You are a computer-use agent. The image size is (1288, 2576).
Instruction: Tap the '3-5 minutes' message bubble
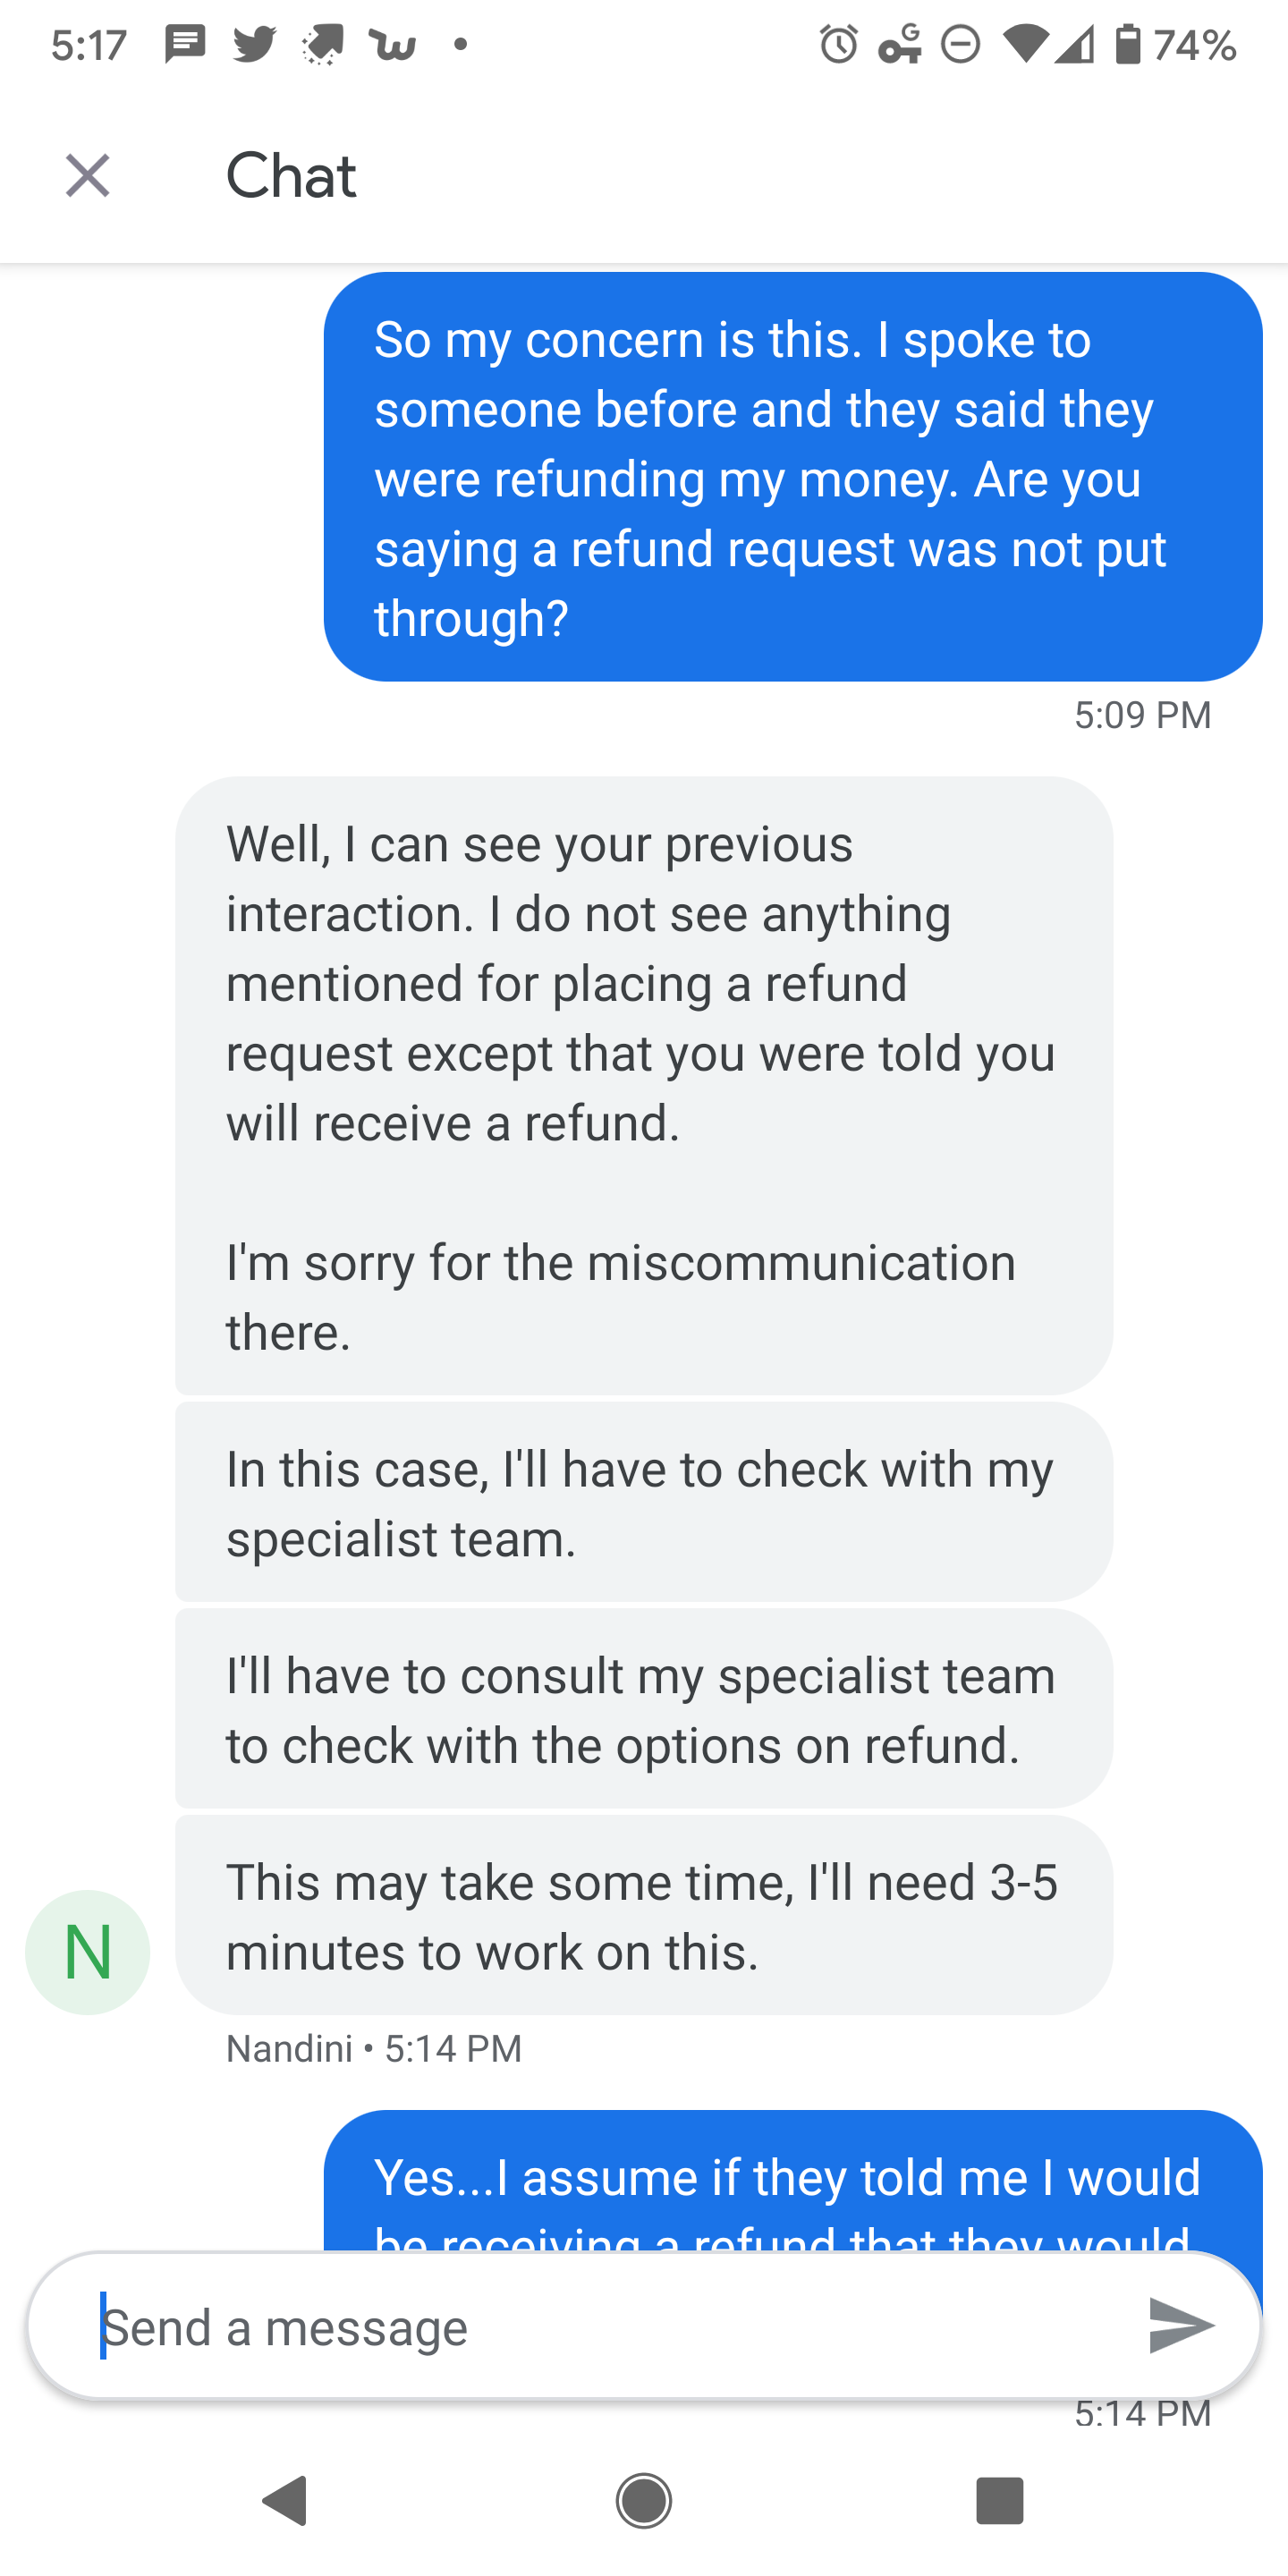[x=644, y=1915]
